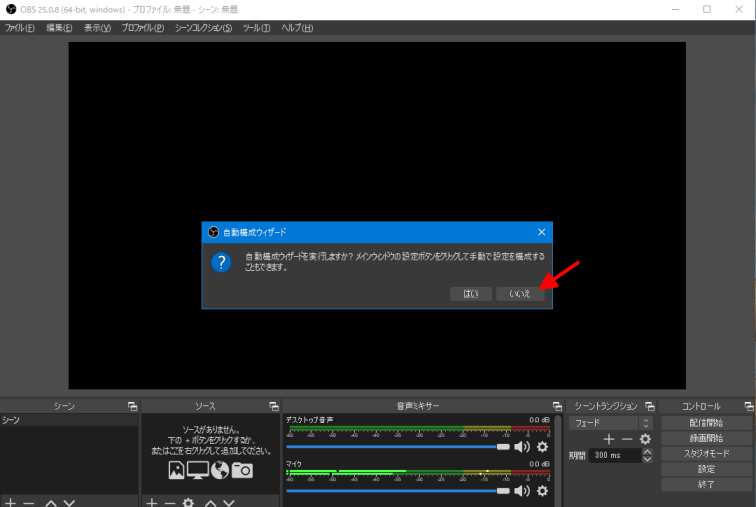
Task: Move source up with arrow
Action: pyautogui.click(x=210, y=503)
